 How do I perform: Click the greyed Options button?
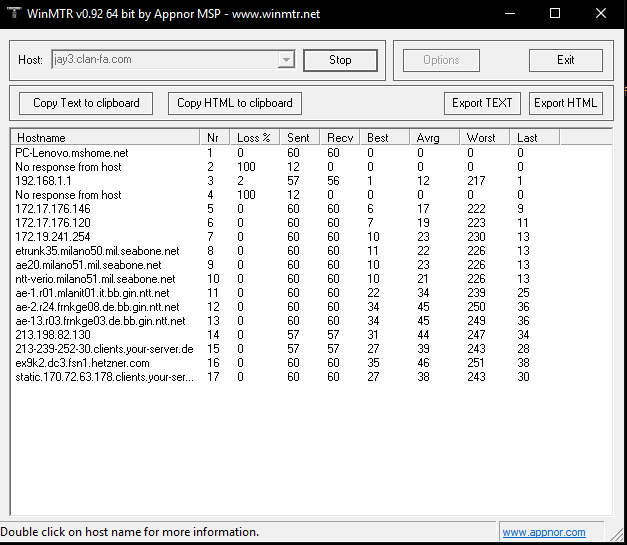[441, 60]
